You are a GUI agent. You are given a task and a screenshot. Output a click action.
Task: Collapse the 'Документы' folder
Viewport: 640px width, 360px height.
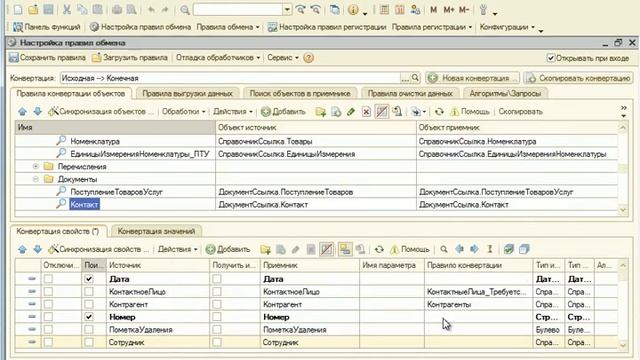tap(36, 179)
